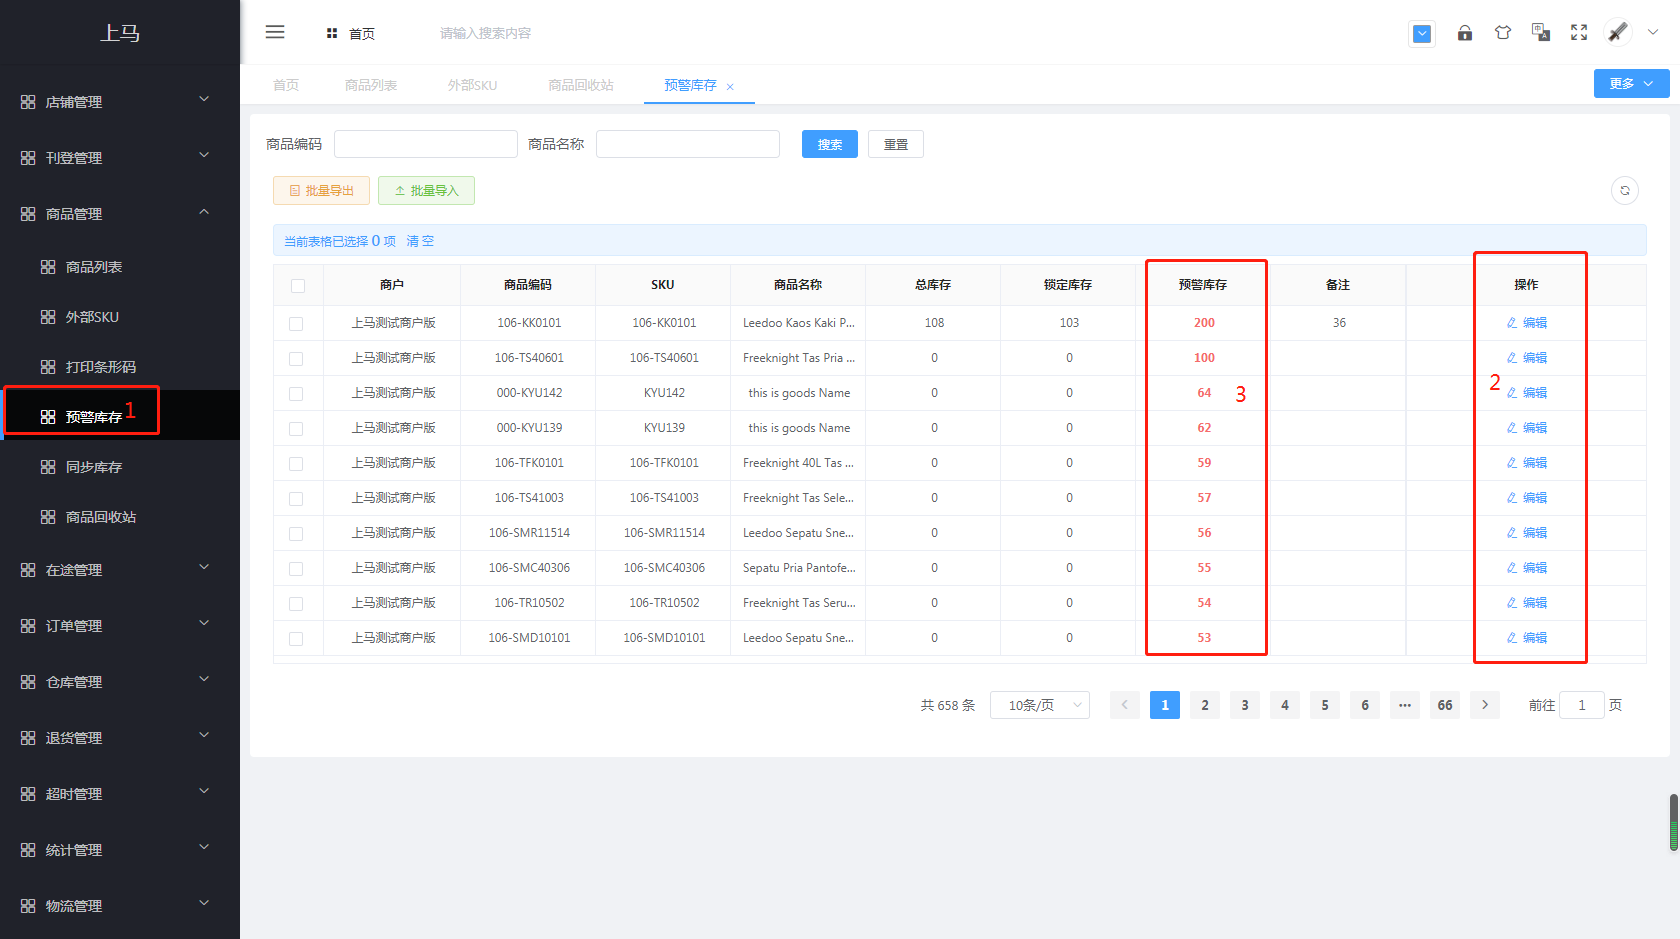Click the 清空 selection link
Image resolution: width=1680 pixels, height=939 pixels.
[x=420, y=241]
